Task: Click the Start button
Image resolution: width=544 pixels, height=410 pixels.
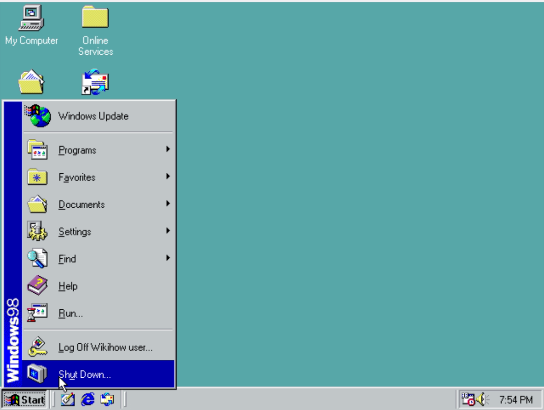Action: tap(24, 400)
